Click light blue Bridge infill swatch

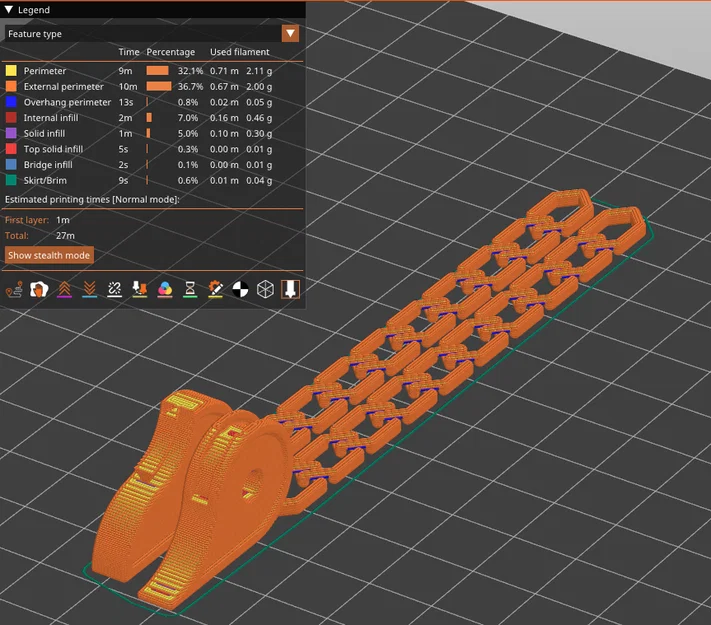pyautogui.click(x=11, y=165)
